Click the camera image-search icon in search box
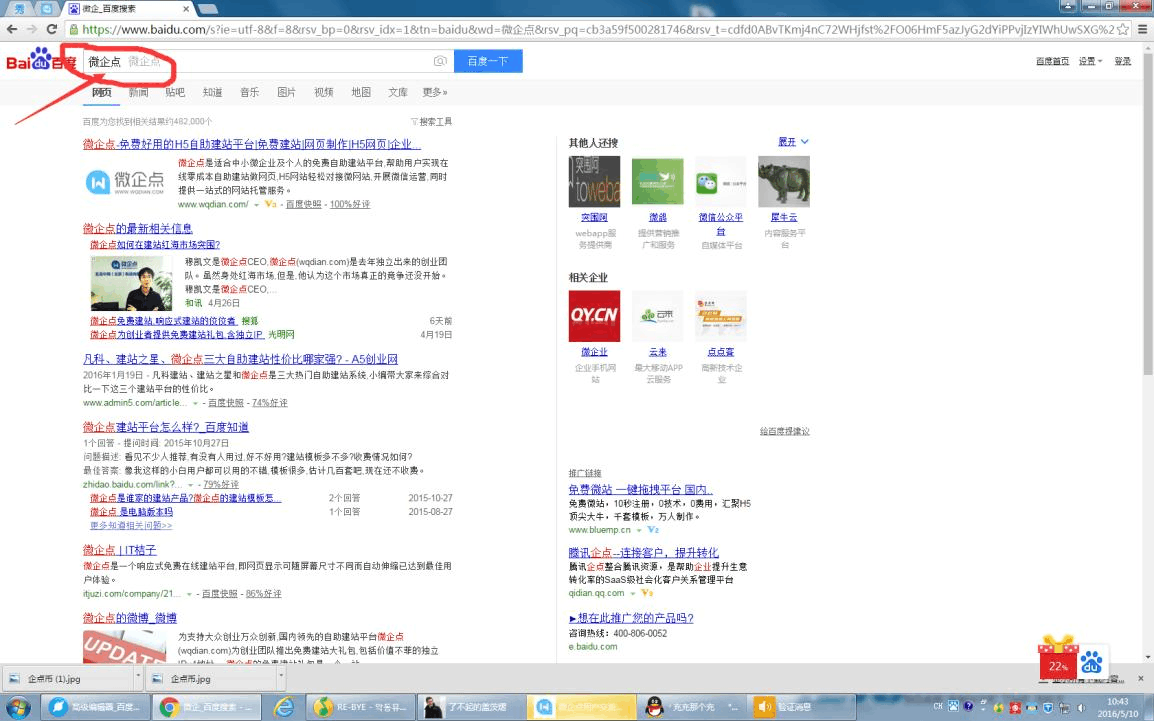 [x=439, y=62]
